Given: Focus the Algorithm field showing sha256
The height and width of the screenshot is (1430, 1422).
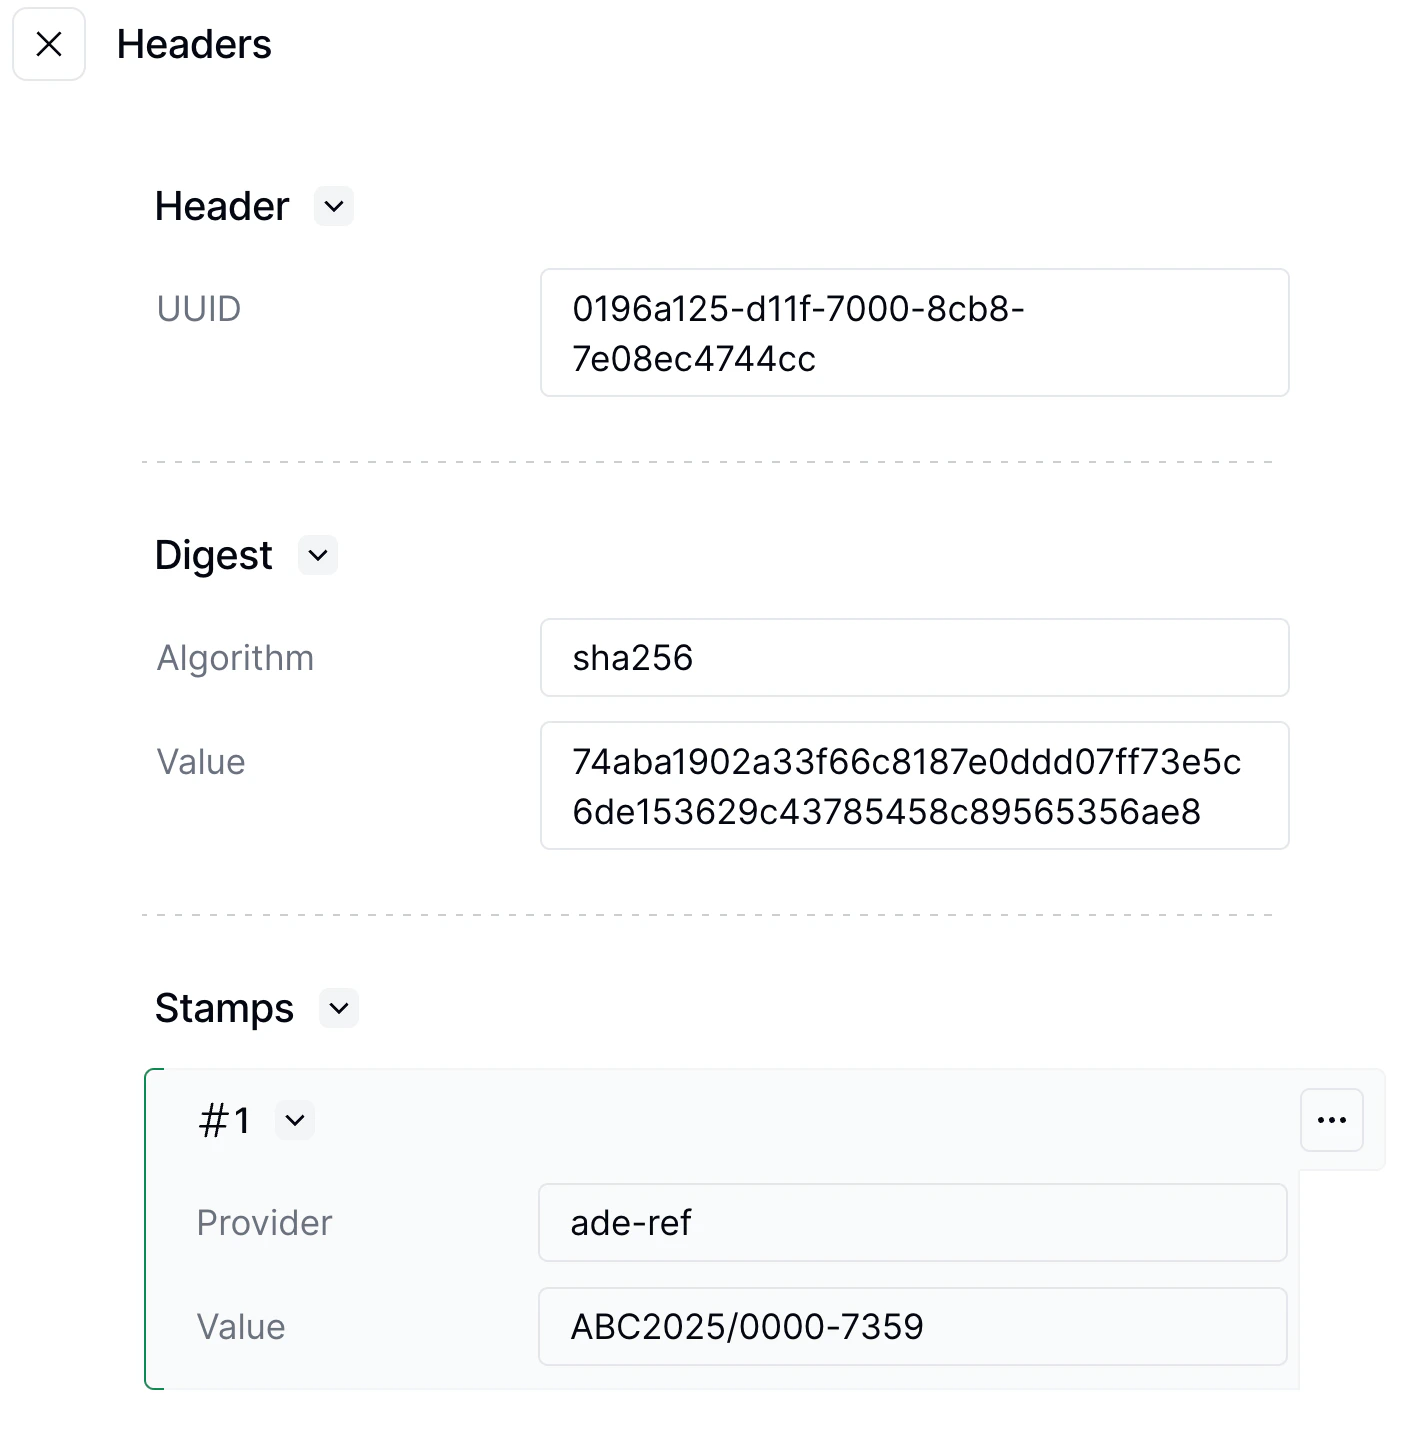Looking at the screenshot, I should (x=914, y=658).
